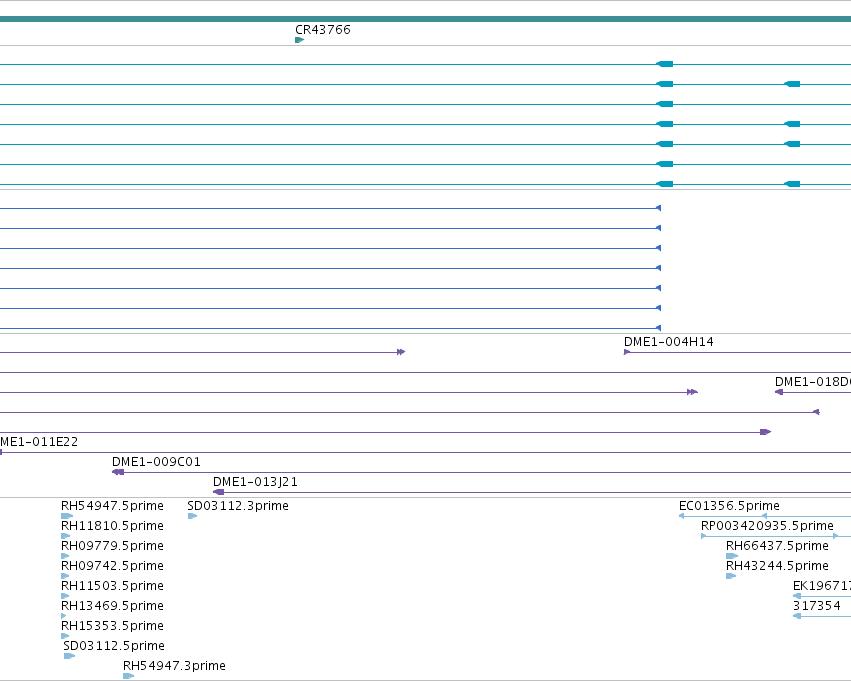This screenshot has width=851, height=681.
Task: Click the glyph under SD03112.3prime
Action: pos(192,516)
